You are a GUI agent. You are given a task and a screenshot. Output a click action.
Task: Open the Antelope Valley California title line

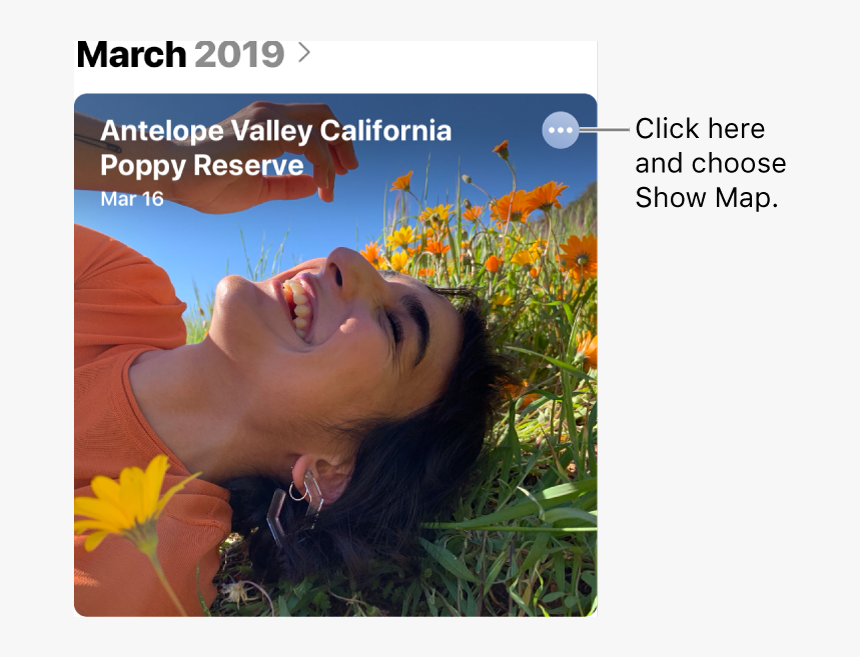[x=276, y=131]
